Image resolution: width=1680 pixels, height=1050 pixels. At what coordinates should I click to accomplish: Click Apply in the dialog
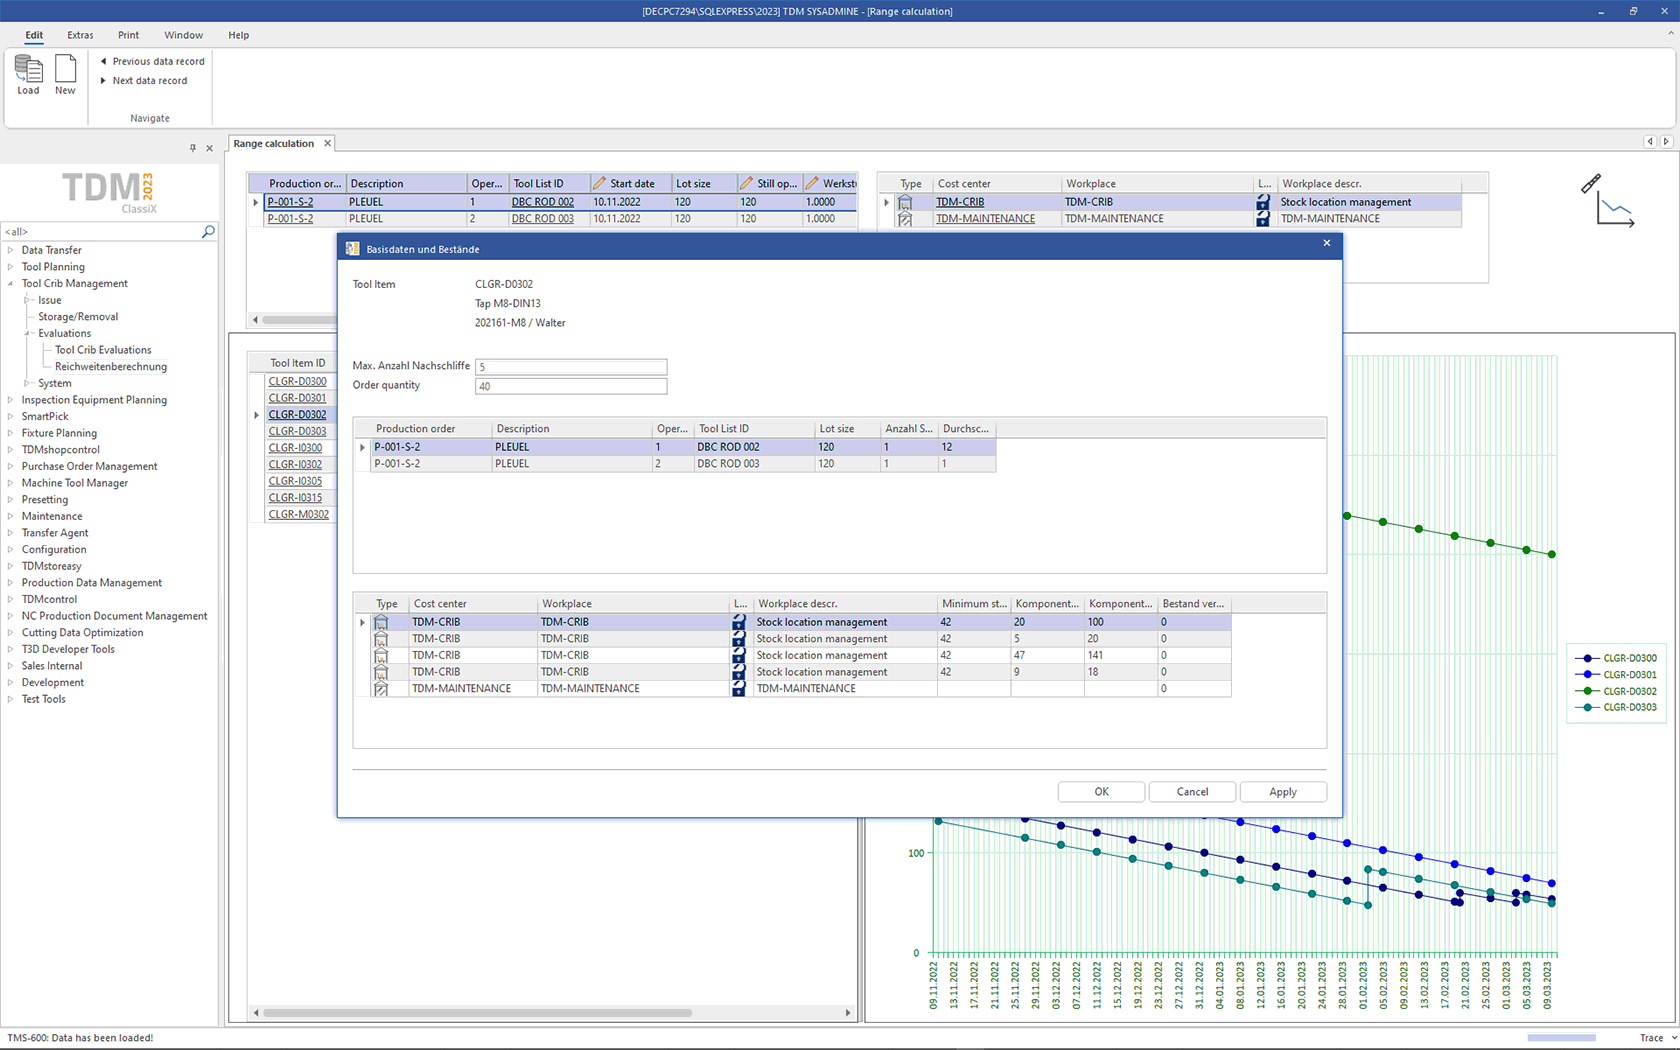click(1283, 792)
